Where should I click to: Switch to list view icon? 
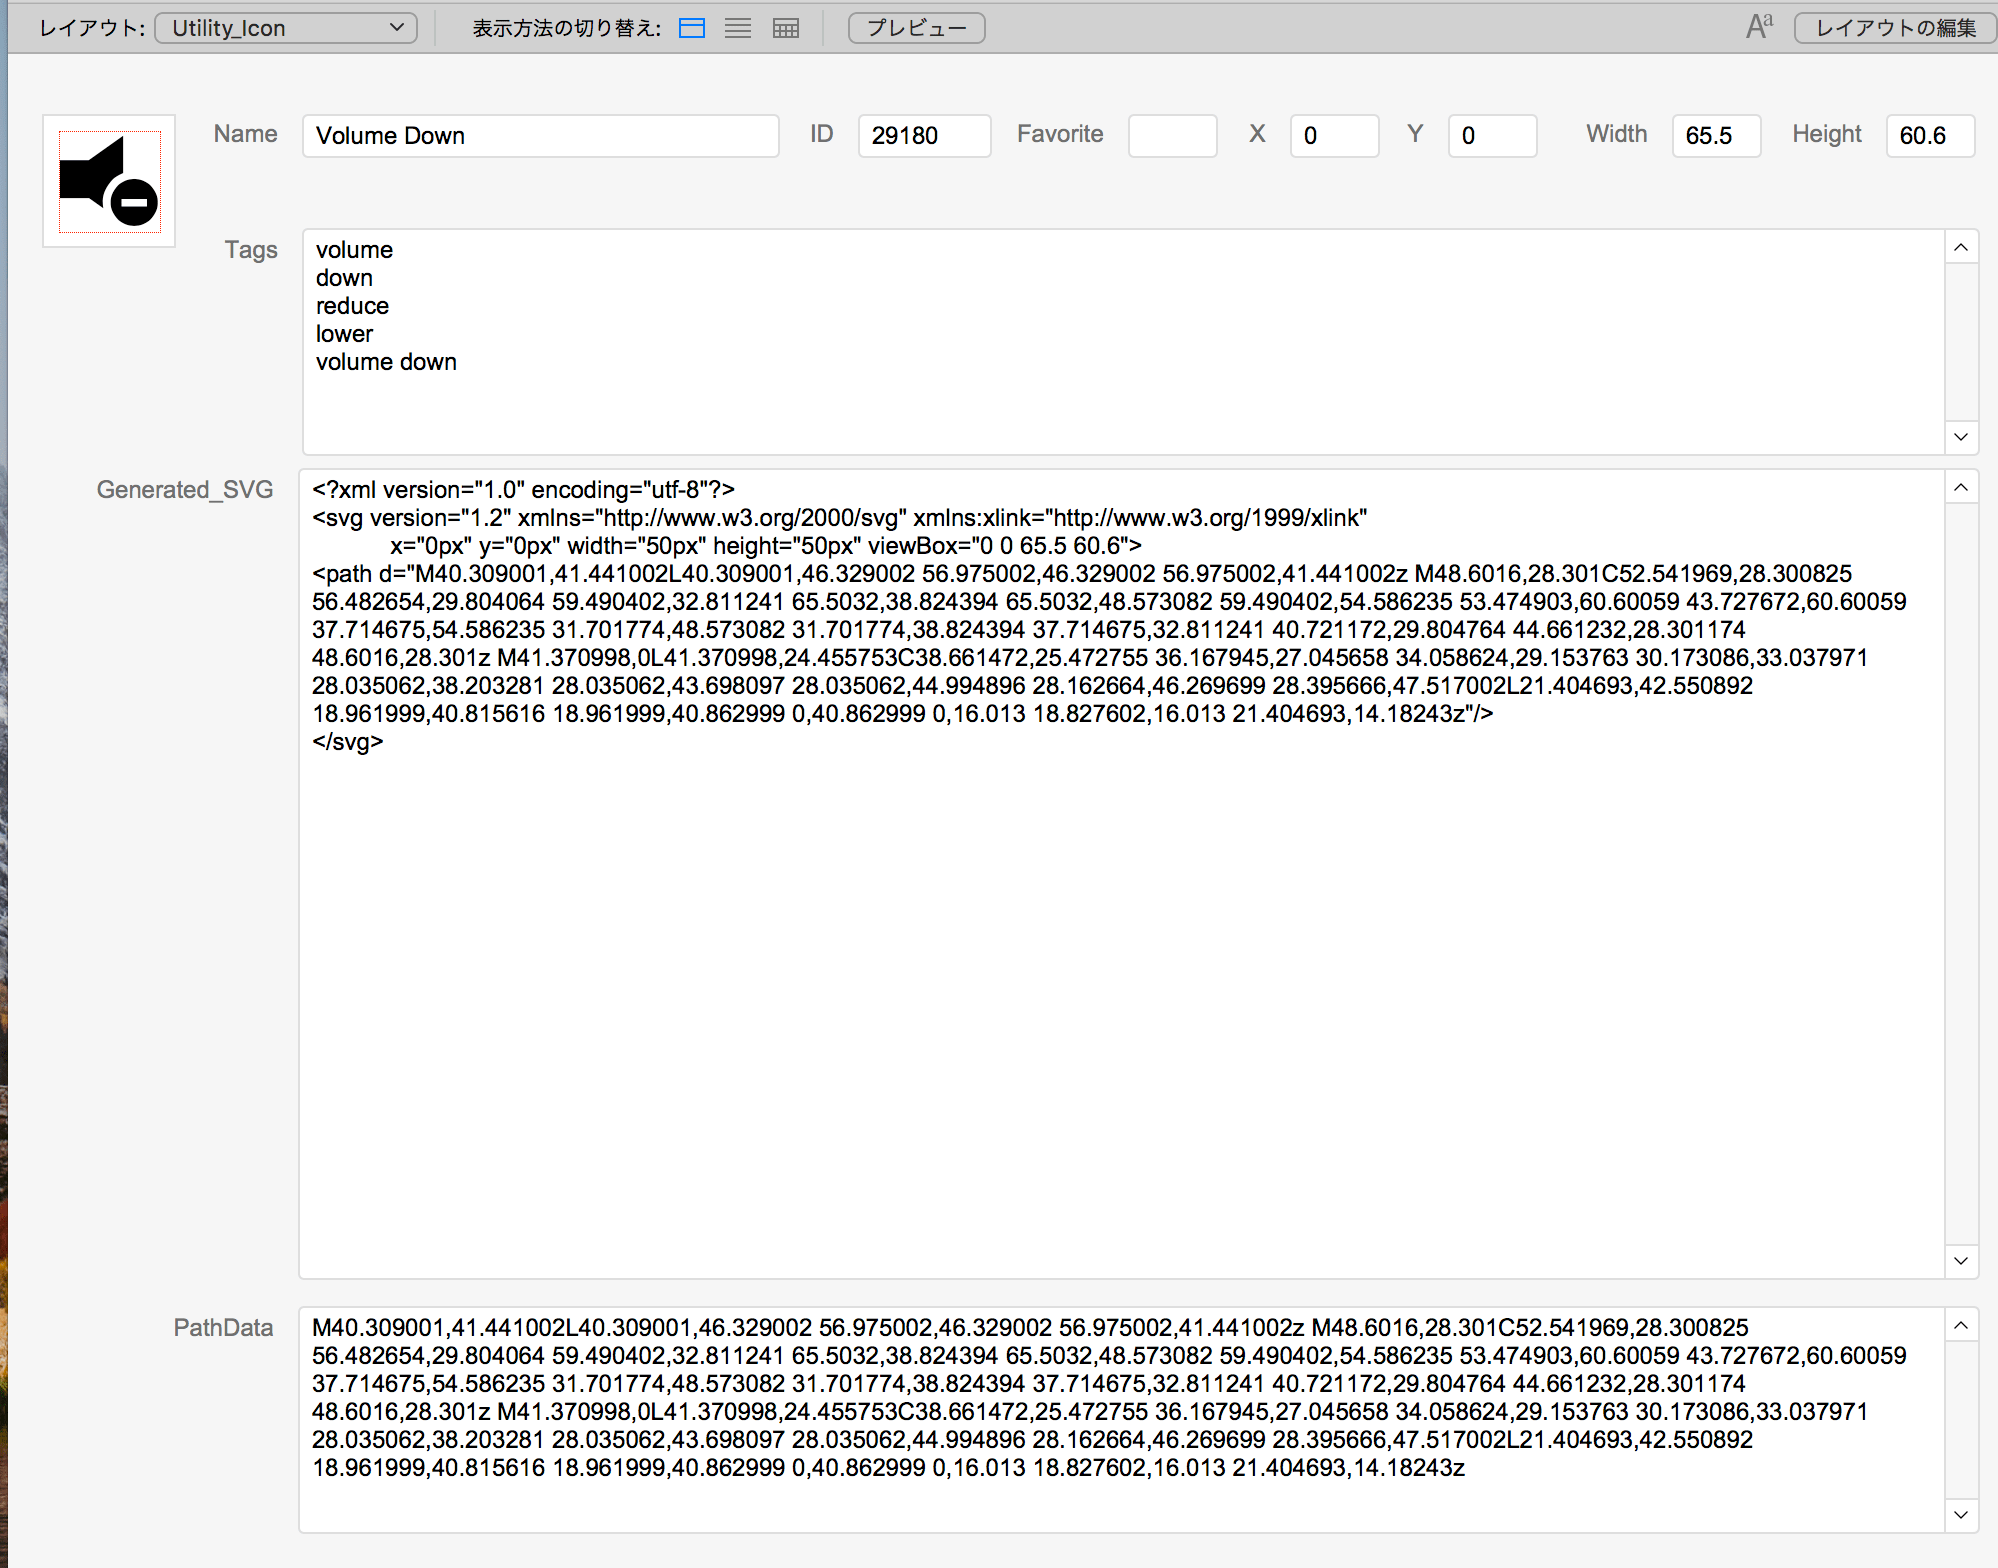738,28
